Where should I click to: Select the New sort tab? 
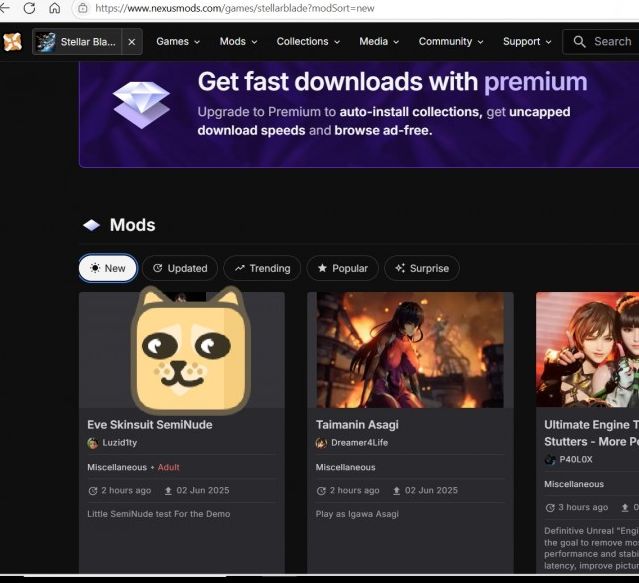(x=108, y=268)
